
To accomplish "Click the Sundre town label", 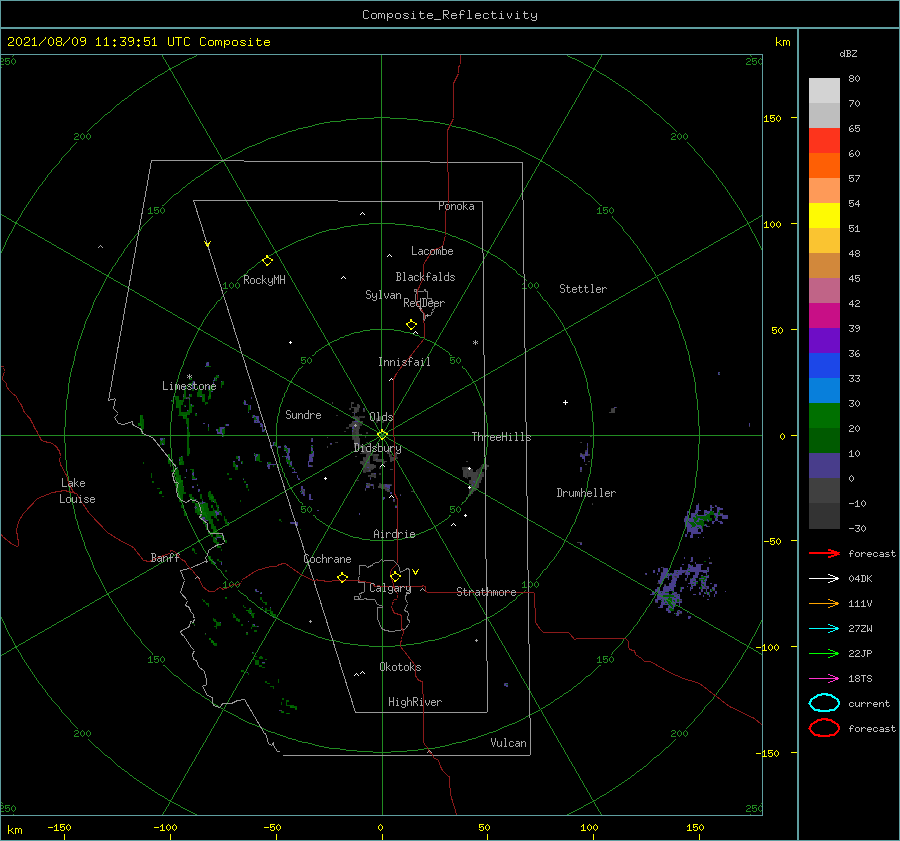I will 303,414.
